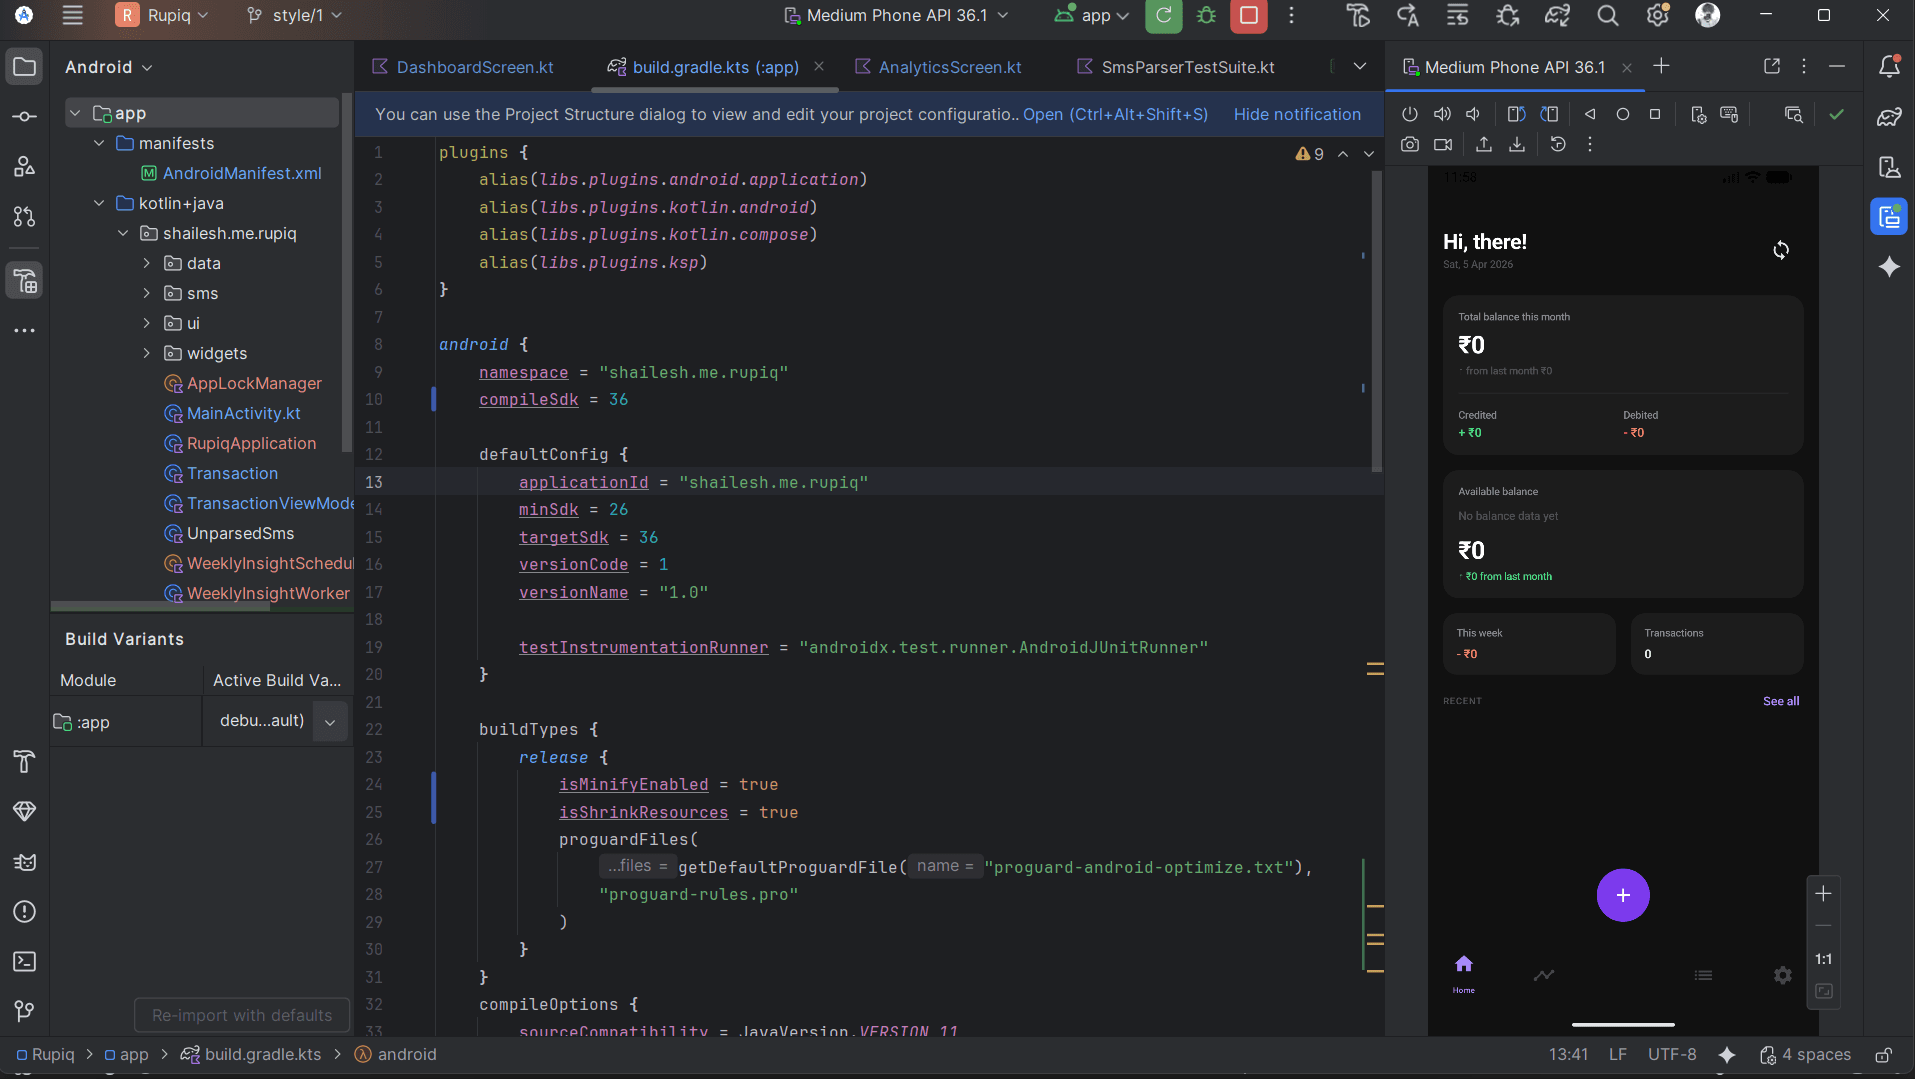Stop the running app with red square
This screenshot has height=1079, width=1915.
[1249, 15]
